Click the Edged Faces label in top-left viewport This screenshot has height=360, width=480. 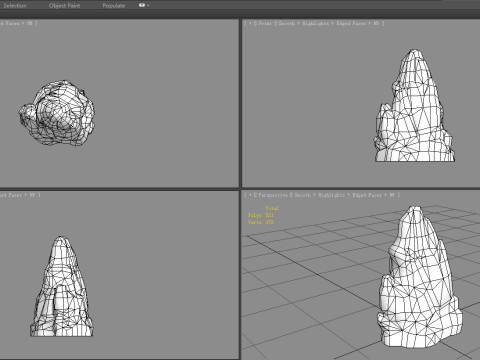(11, 23)
